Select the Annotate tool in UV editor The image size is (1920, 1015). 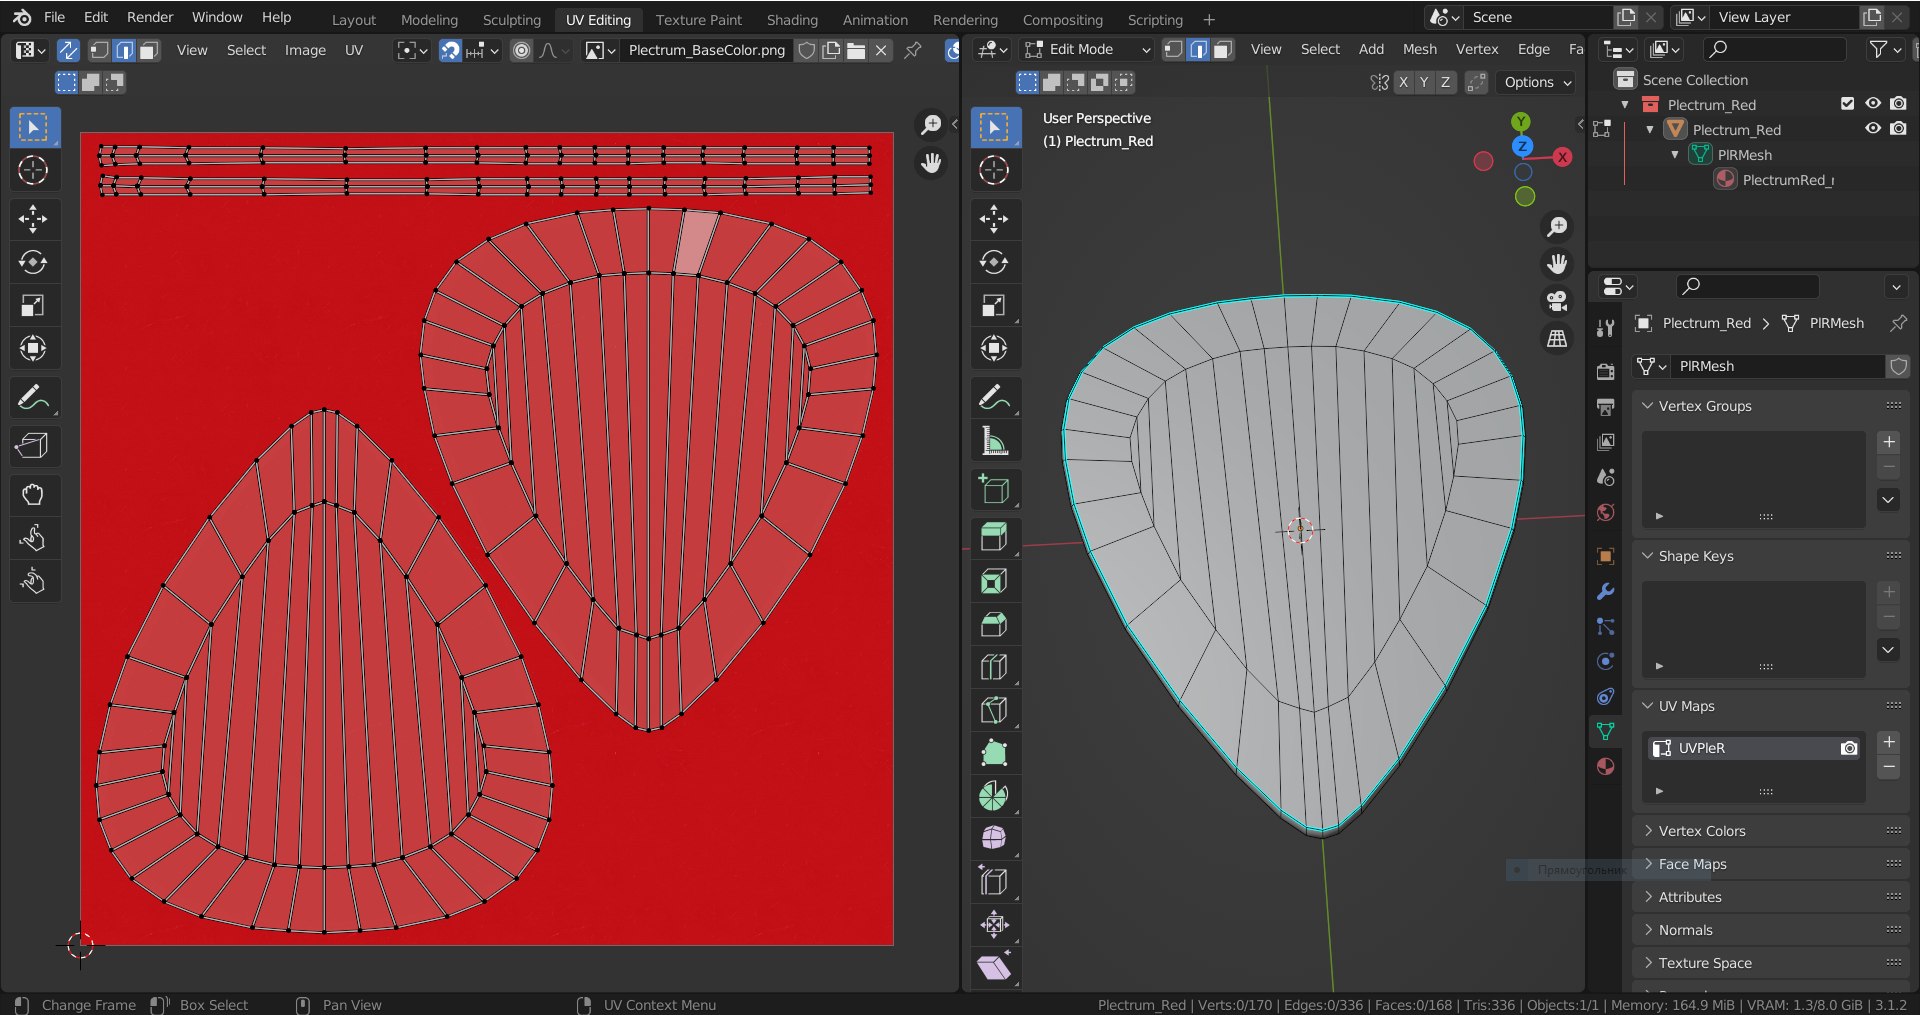click(33, 398)
